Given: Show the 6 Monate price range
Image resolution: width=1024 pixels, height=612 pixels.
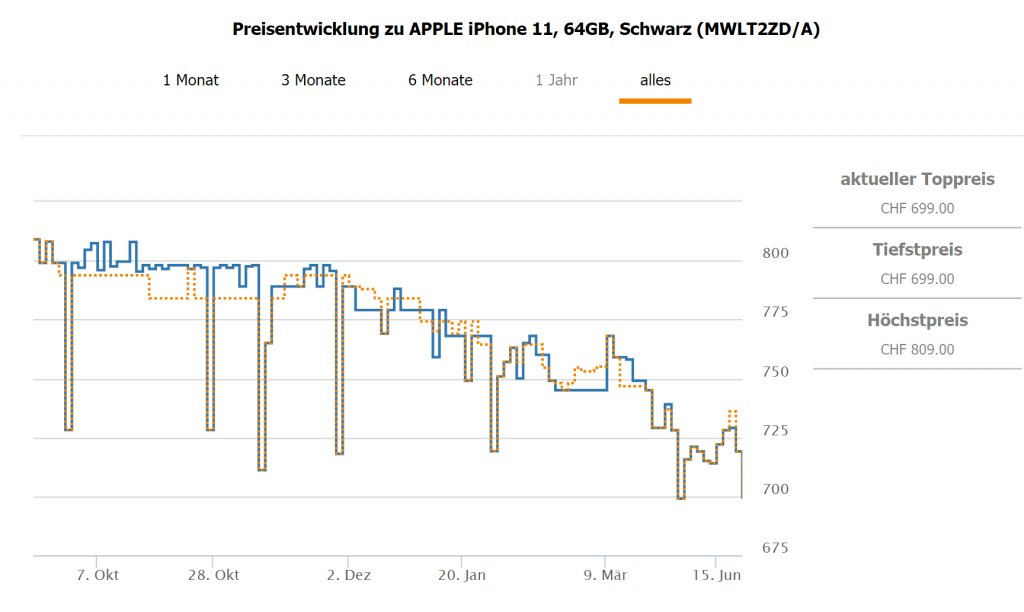Looking at the screenshot, I should click(x=440, y=80).
